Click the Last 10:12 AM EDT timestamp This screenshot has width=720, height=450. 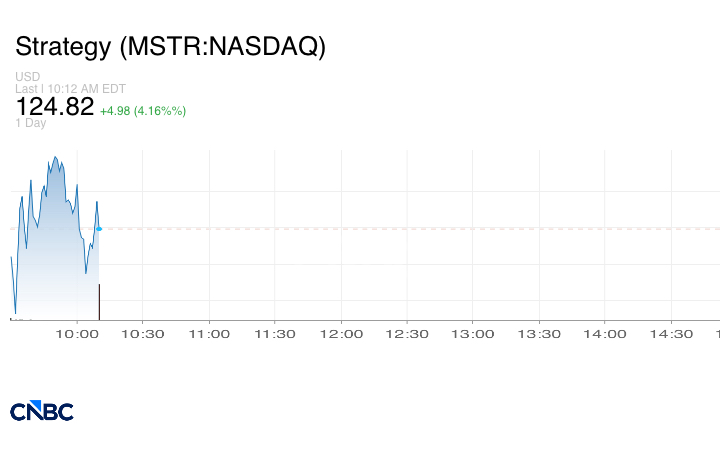point(68,88)
